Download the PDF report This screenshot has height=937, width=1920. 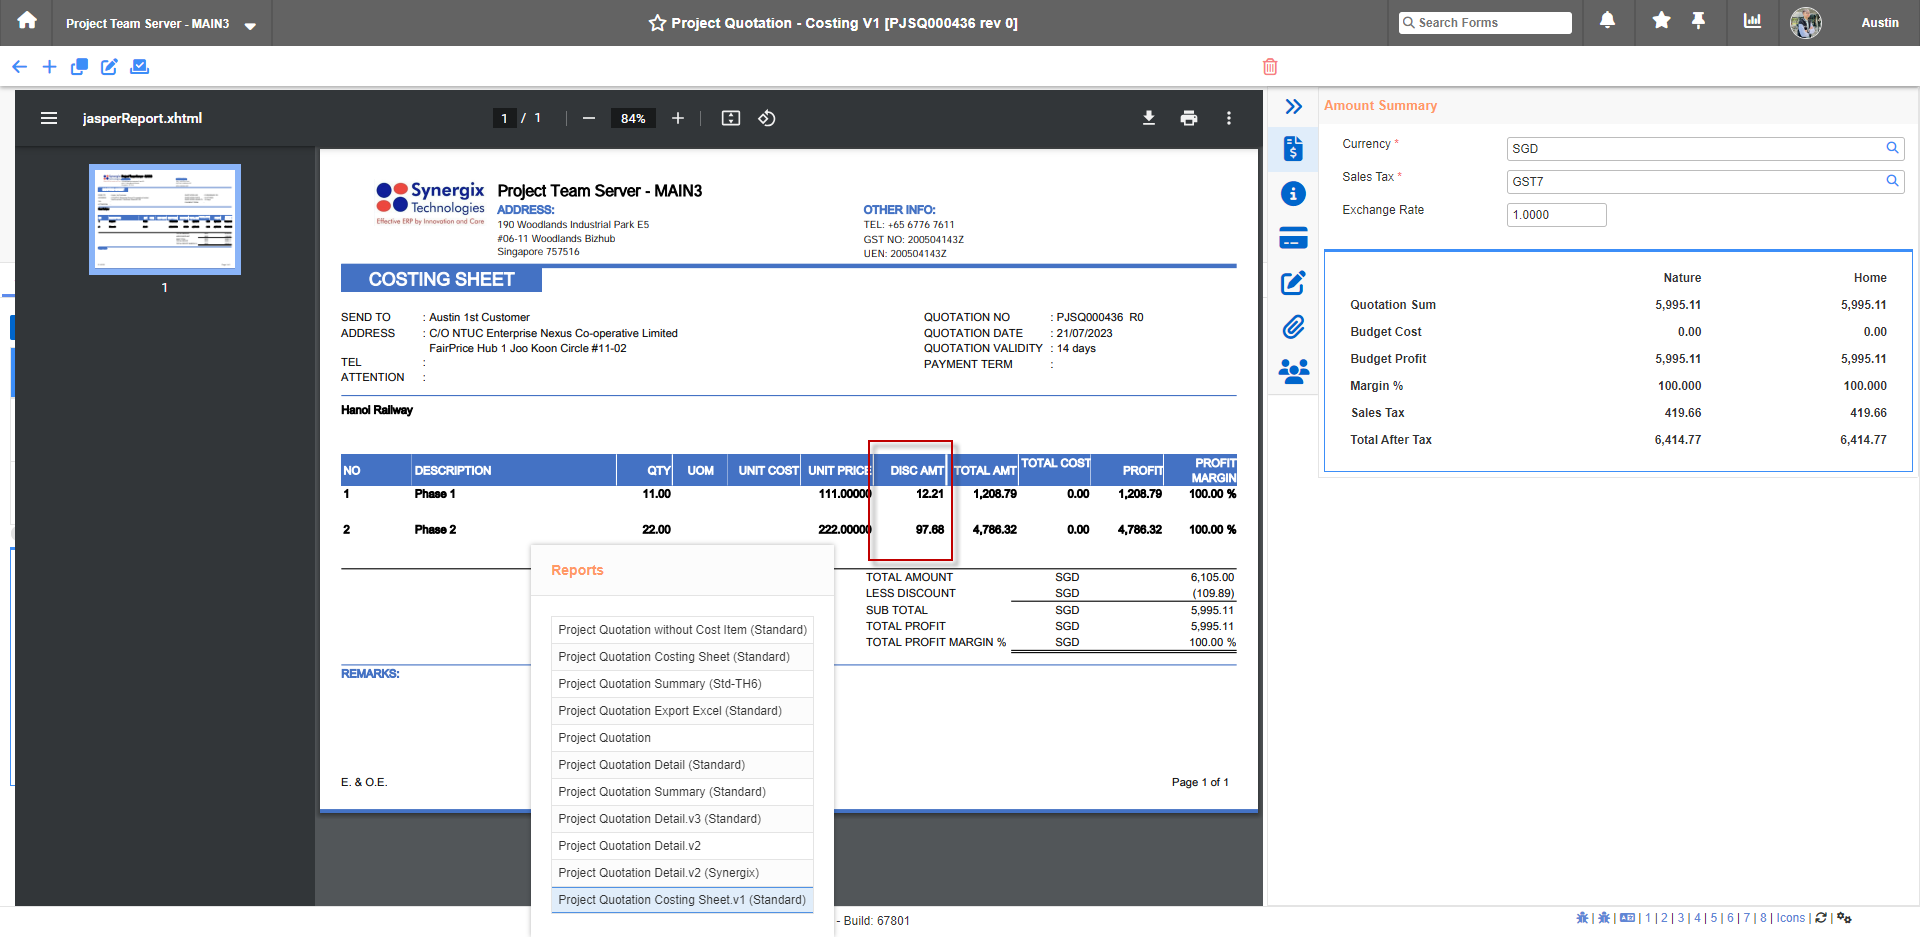tap(1148, 118)
